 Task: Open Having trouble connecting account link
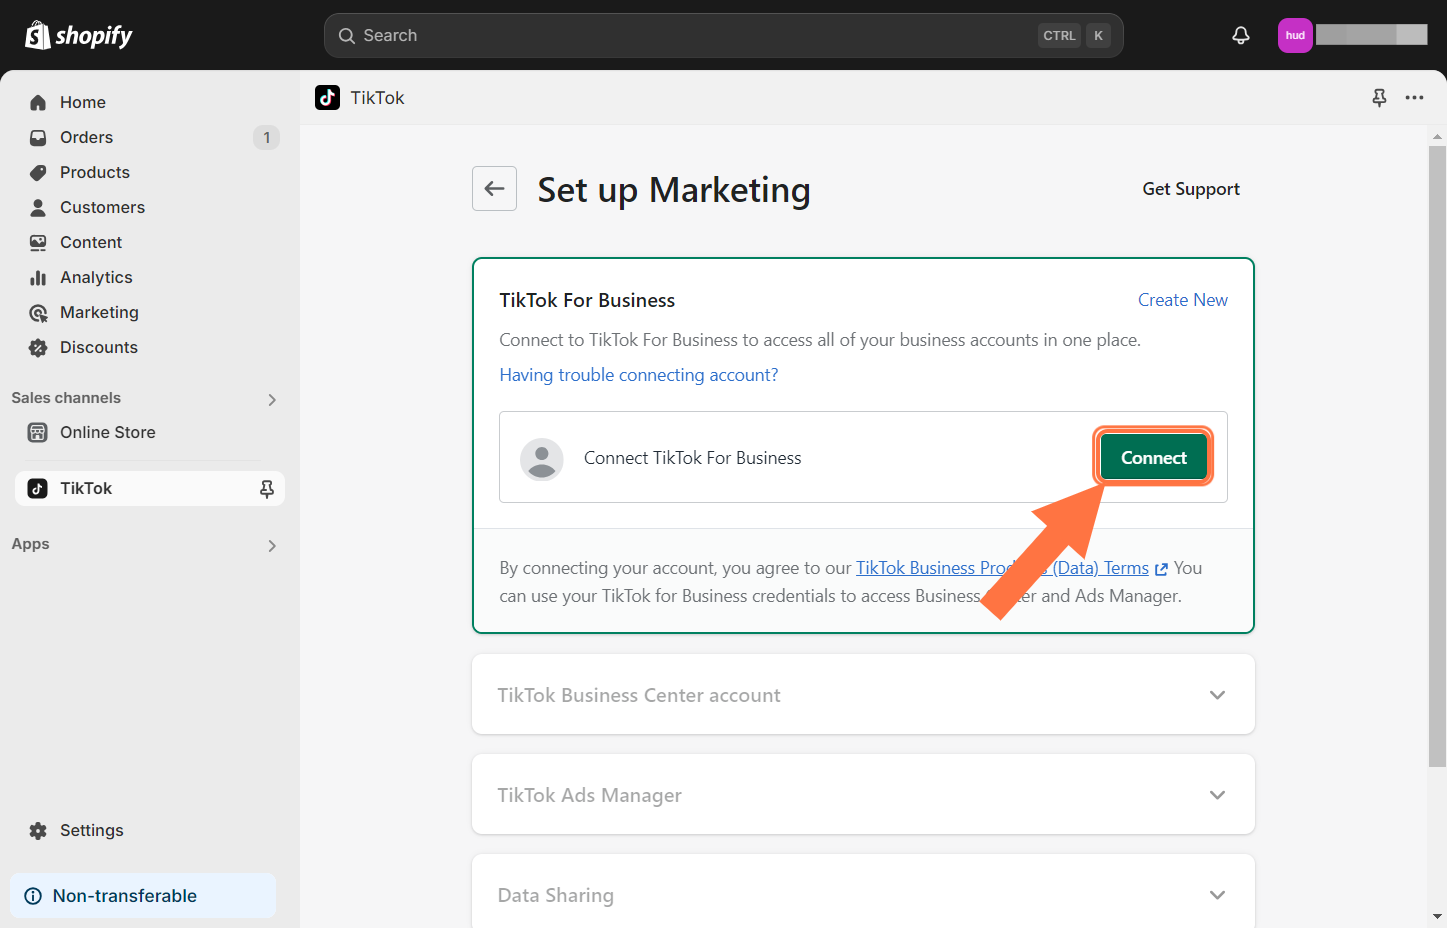638,375
